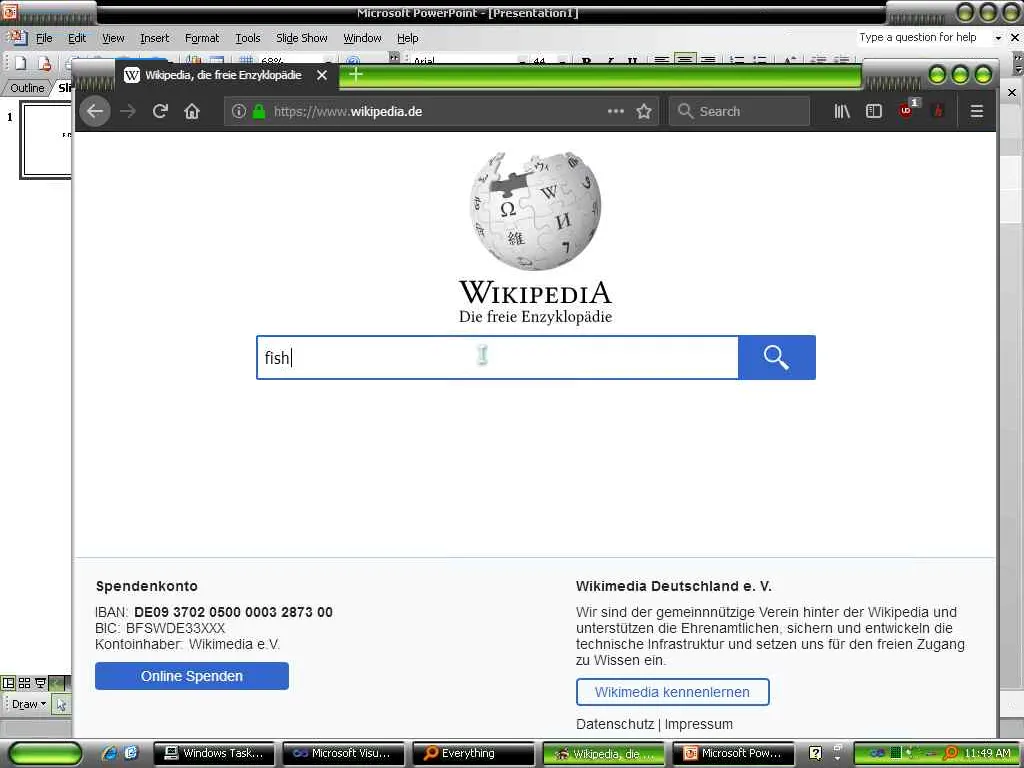Image resolution: width=1024 pixels, height=768 pixels.
Task: Open PowerPoint File menu
Action: pos(44,38)
